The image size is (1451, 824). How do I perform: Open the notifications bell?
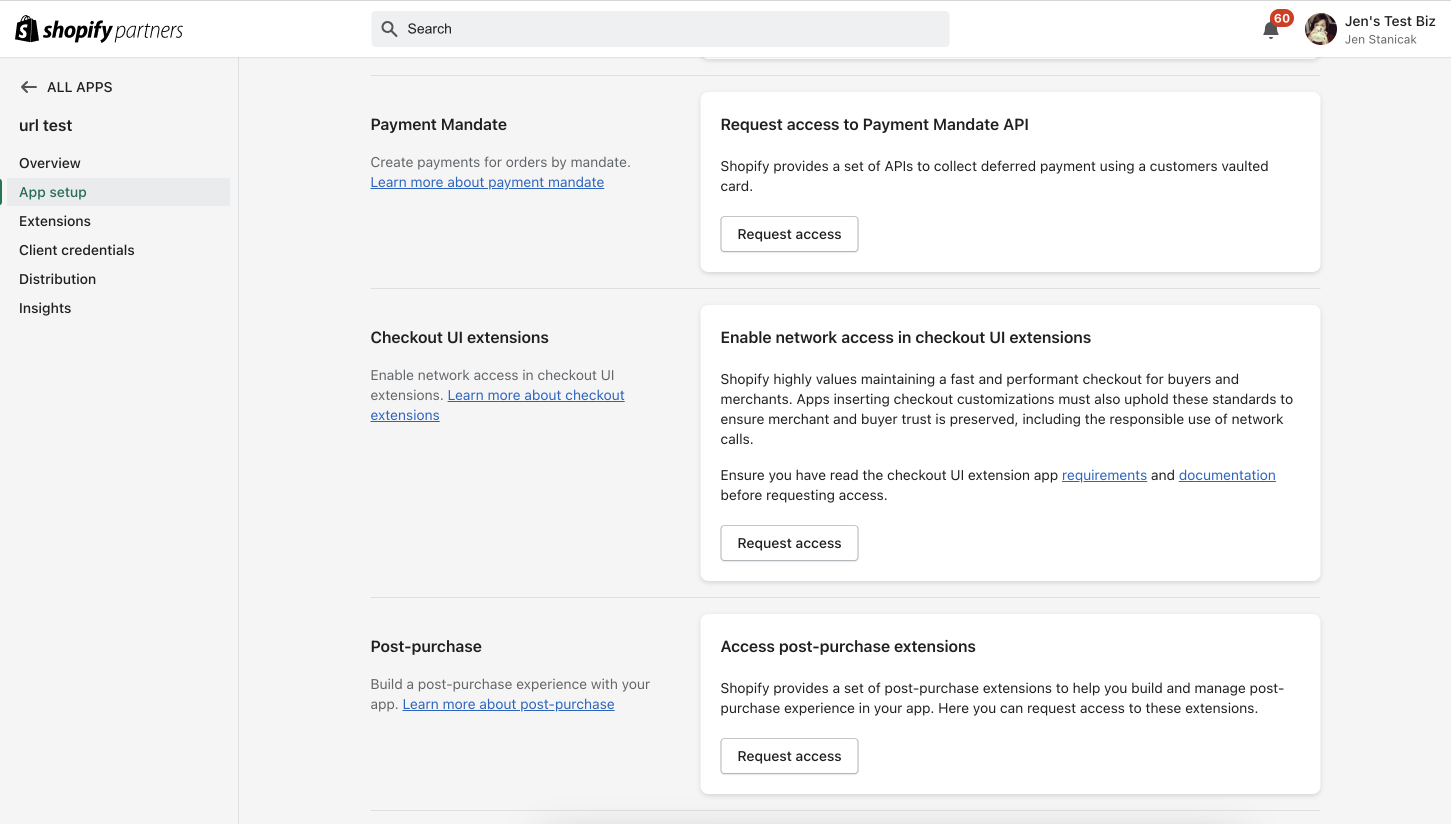(1271, 30)
